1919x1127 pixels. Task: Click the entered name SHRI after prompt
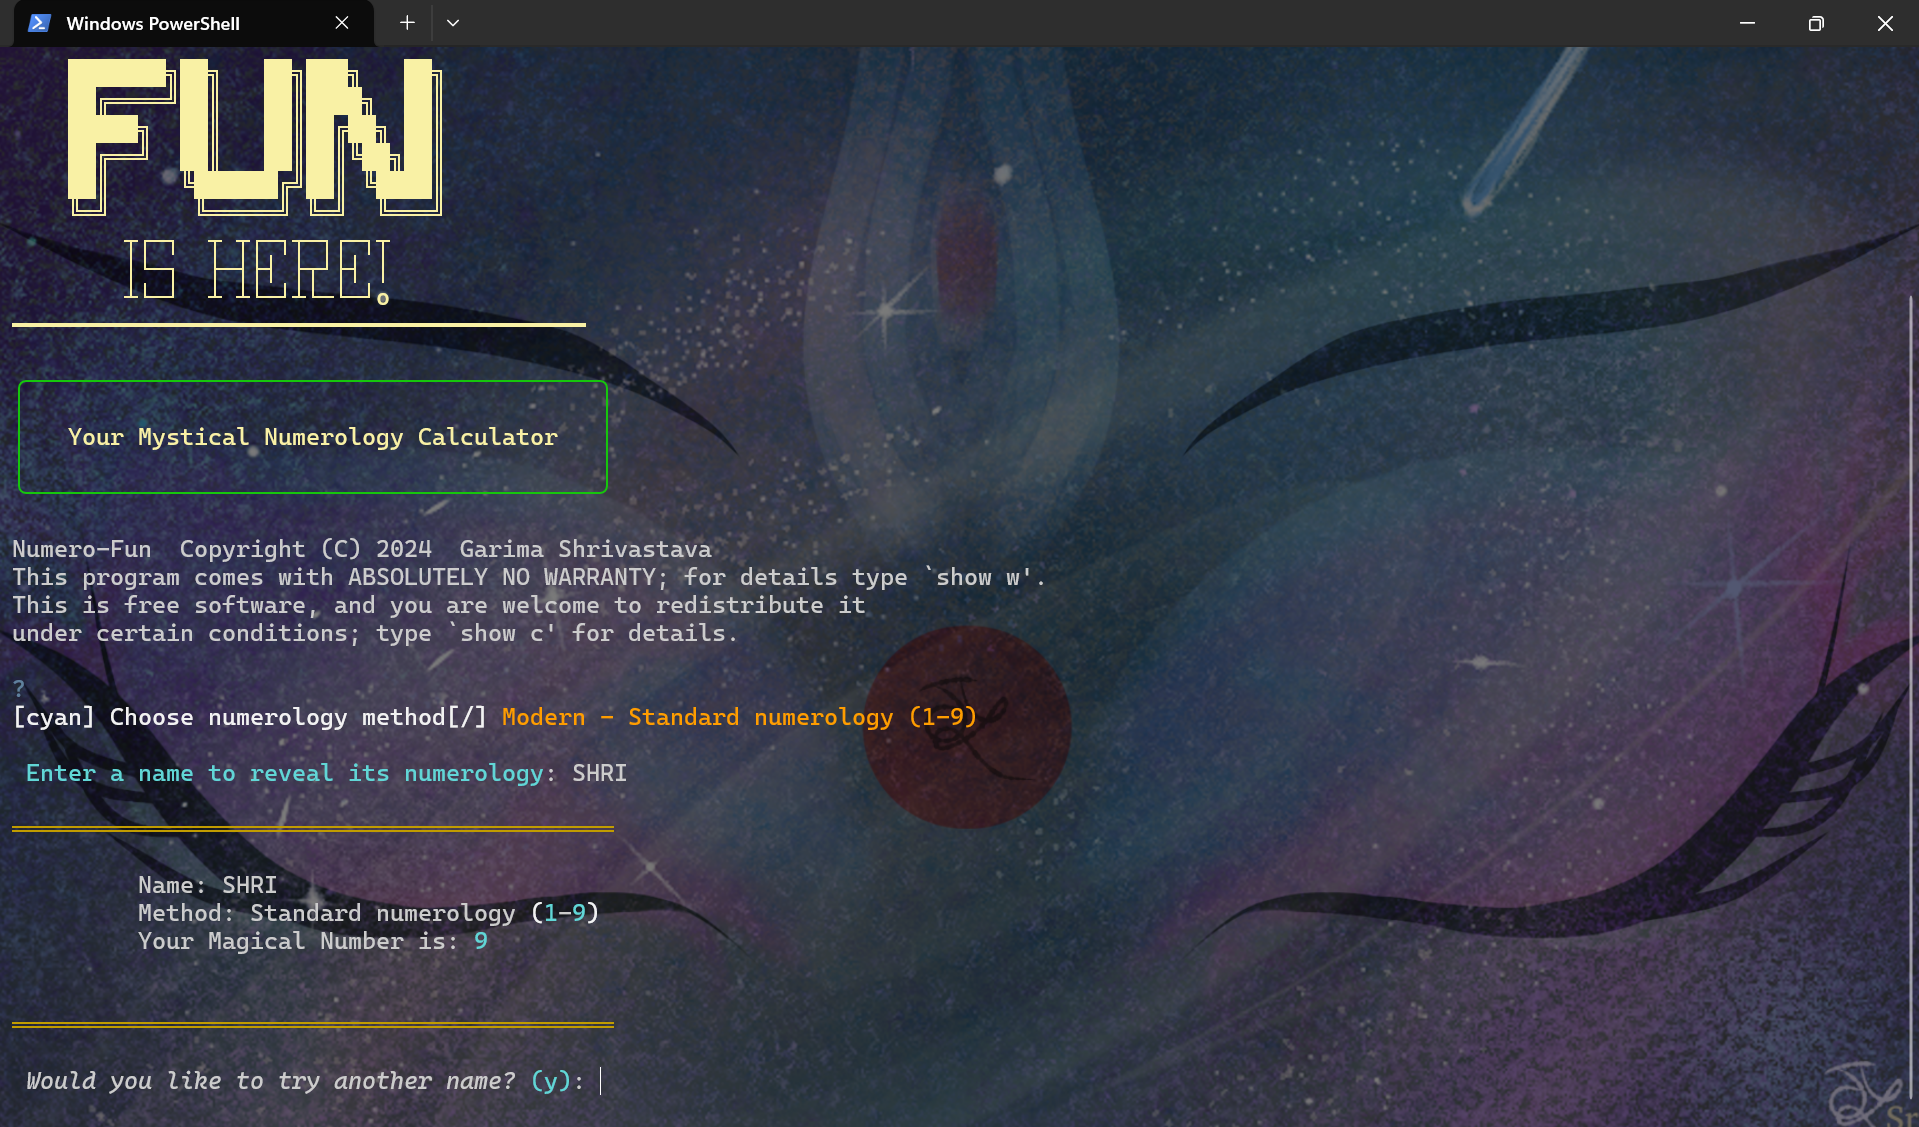[599, 774]
